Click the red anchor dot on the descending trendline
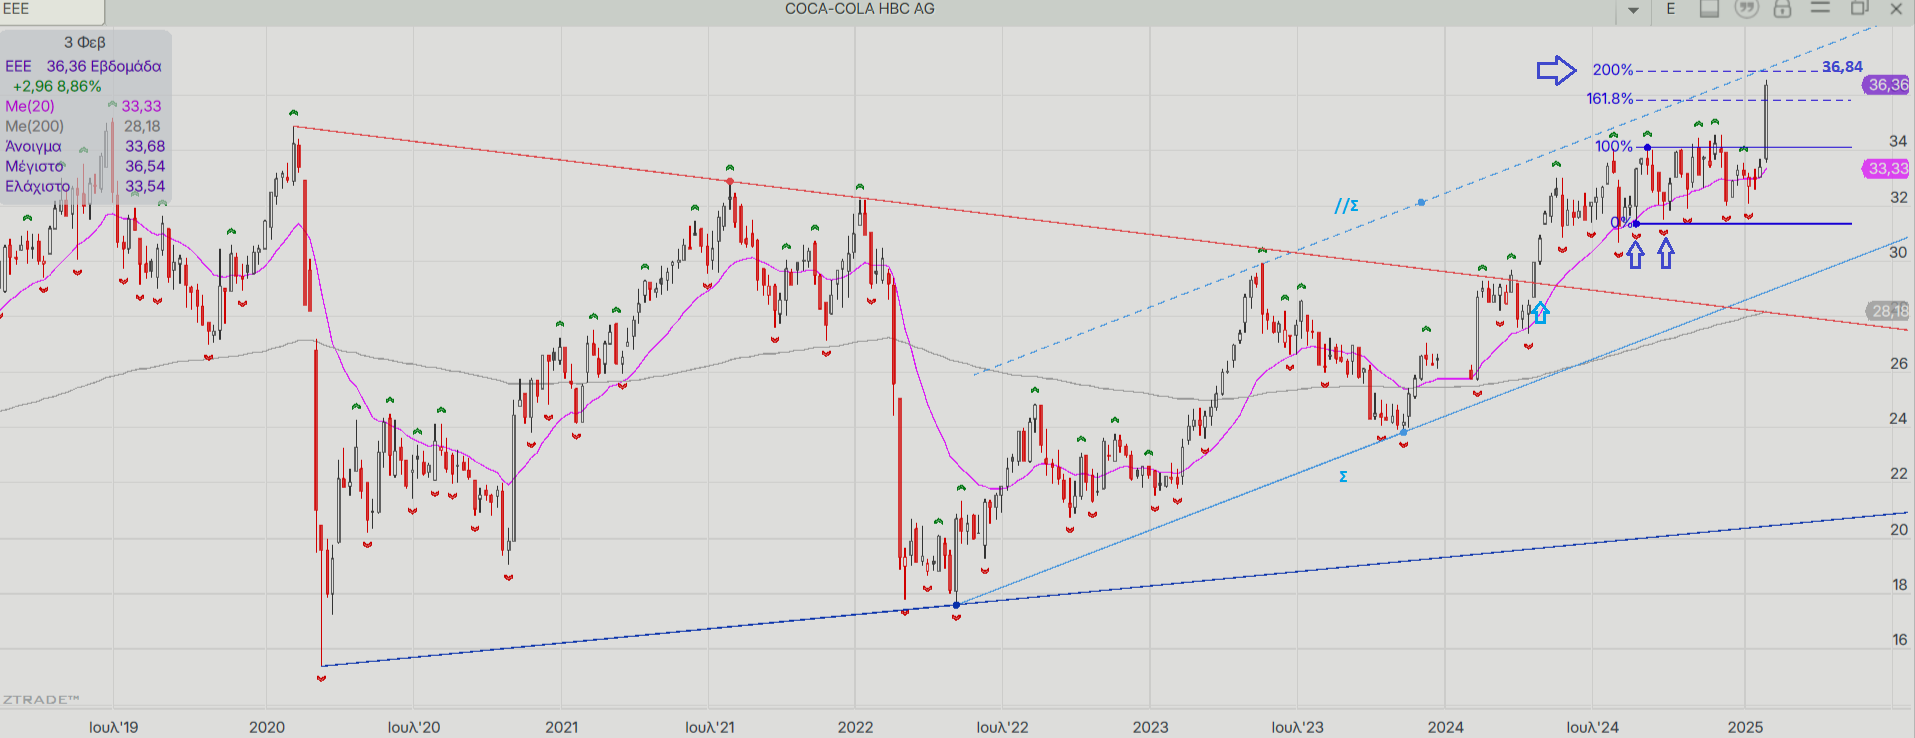The height and width of the screenshot is (738, 1915). (730, 181)
